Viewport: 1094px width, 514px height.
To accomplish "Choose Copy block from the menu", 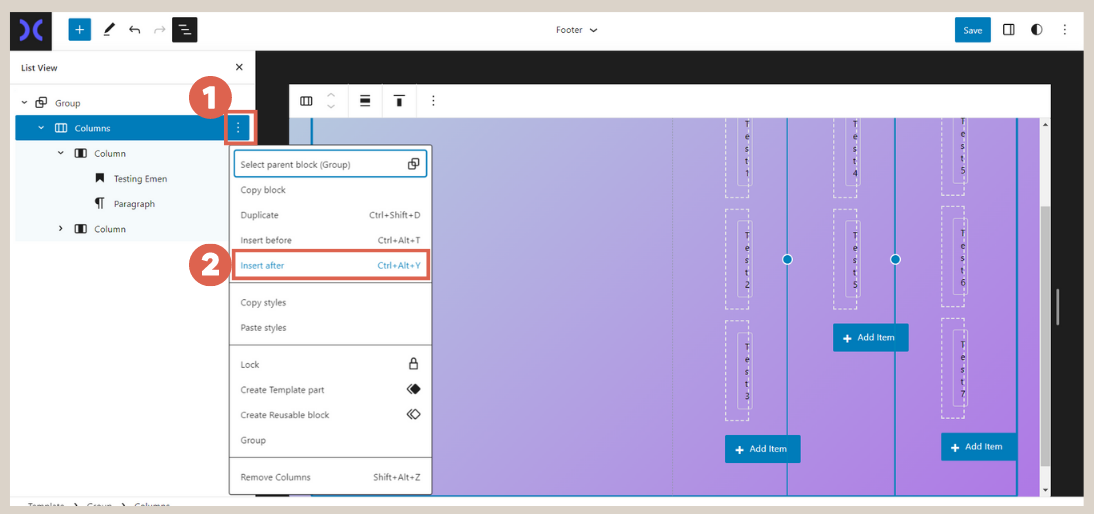I will [x=330, y=190].
